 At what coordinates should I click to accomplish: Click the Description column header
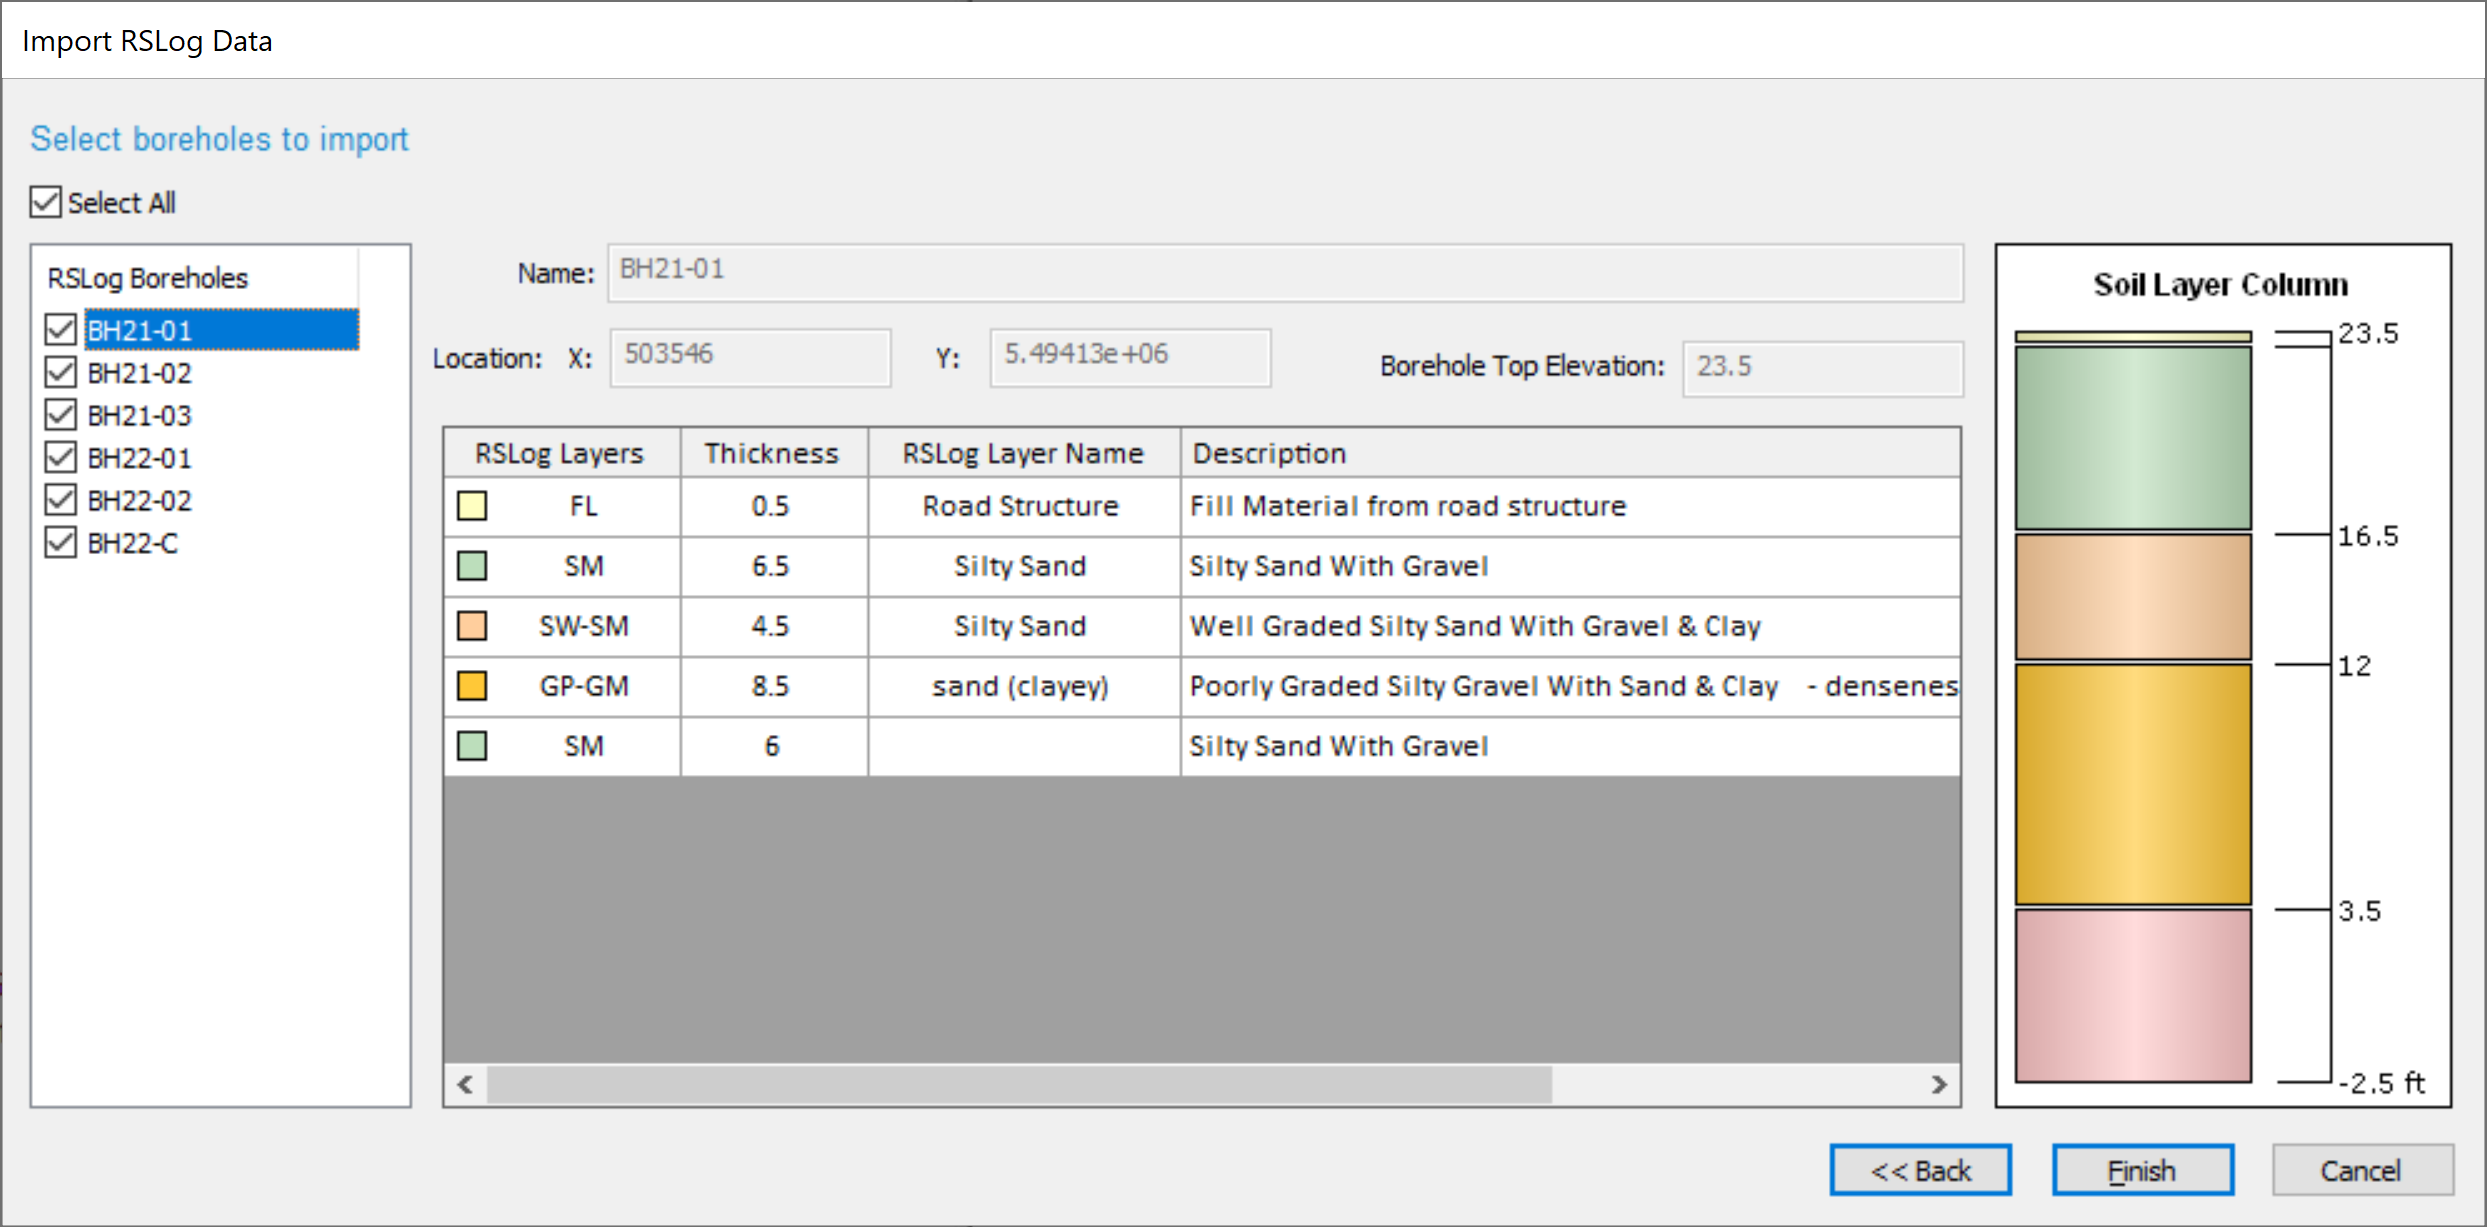[x=1570, y=453]
